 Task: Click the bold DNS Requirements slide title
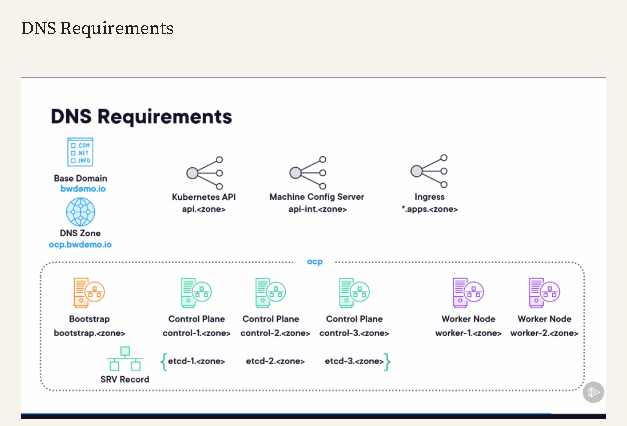point(141,116)
